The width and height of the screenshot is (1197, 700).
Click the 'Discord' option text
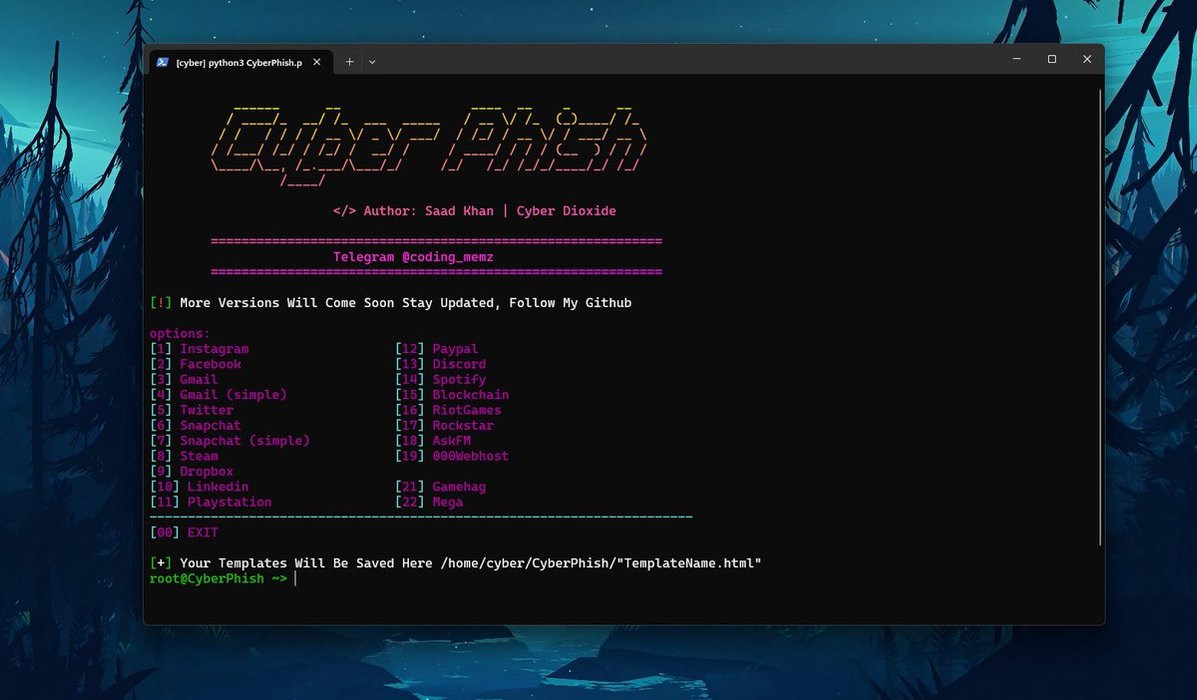(459, 364)
